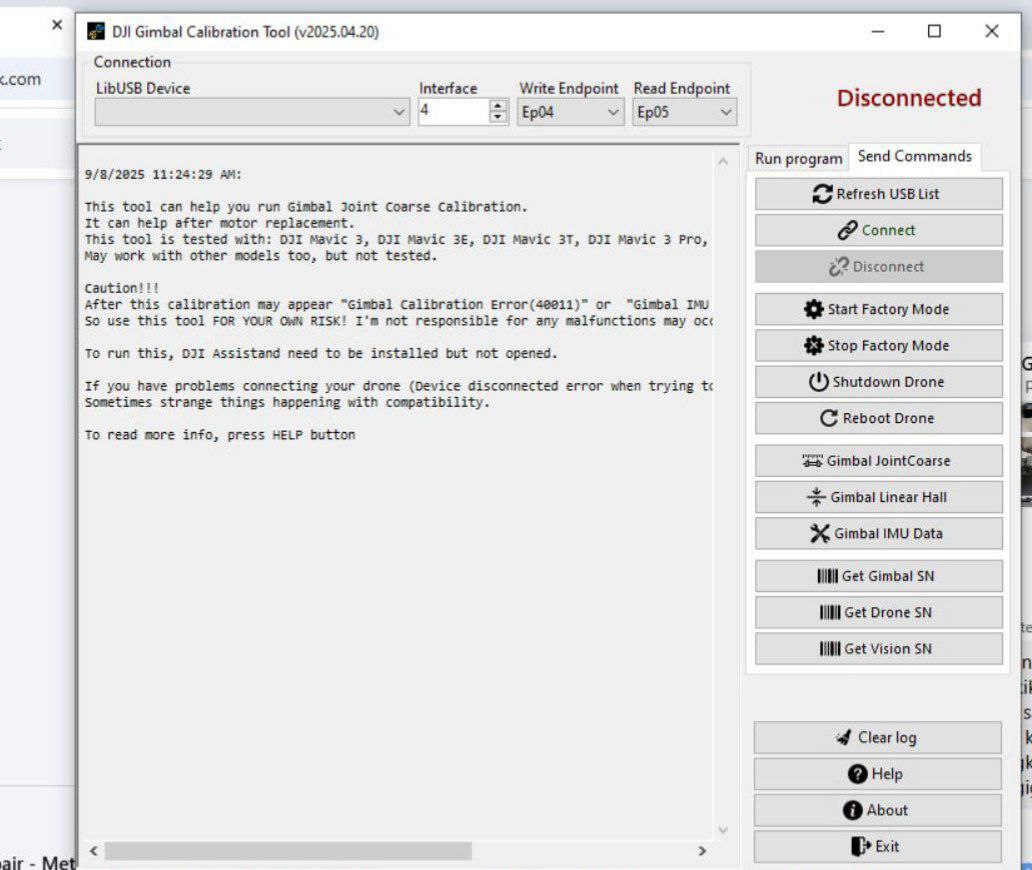1032x870 pixels.
Task: Click the Gimbal Linear Hall icon
Action: point(816,497)
